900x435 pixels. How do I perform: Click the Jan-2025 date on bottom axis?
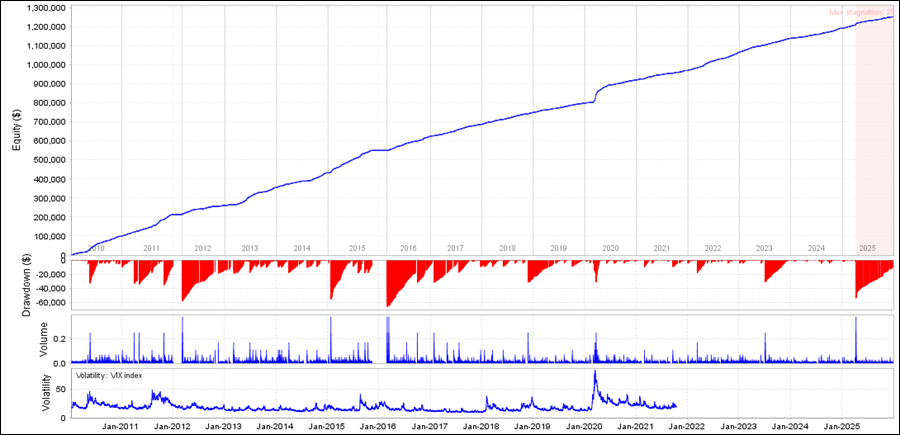click(840, 428)
